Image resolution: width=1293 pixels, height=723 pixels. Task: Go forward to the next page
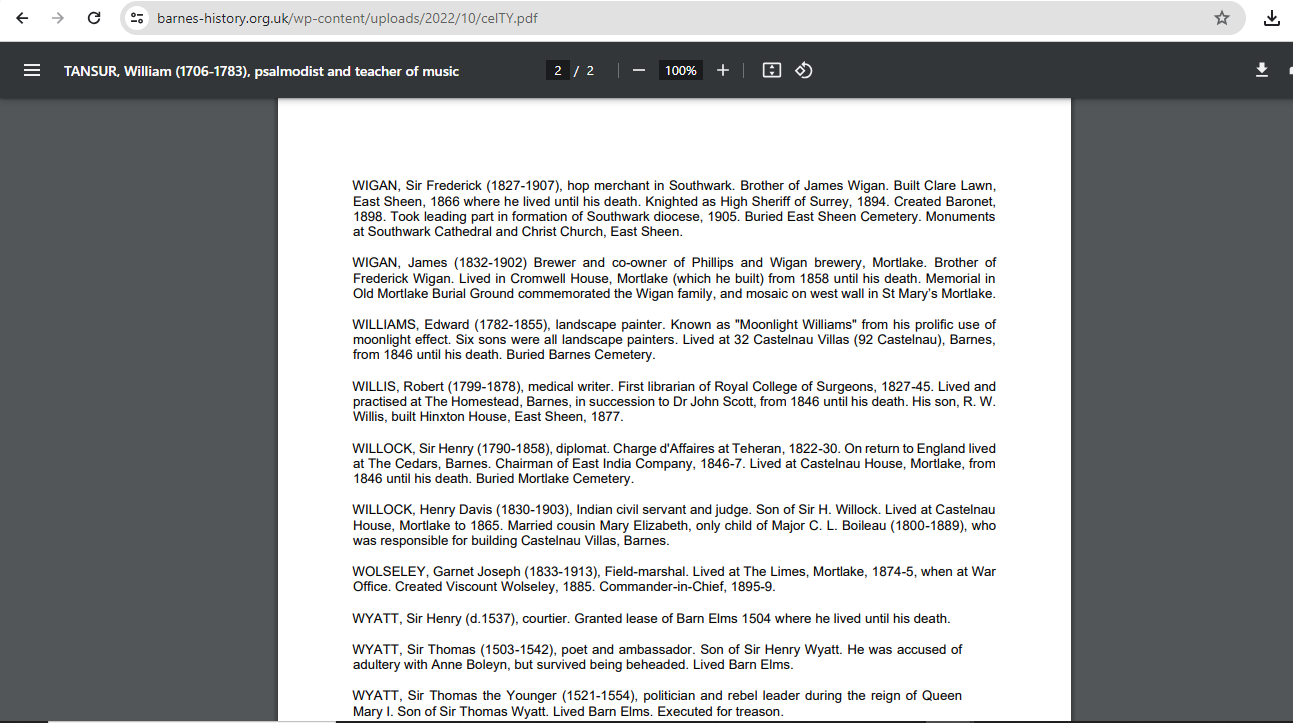tap(58, 18)
